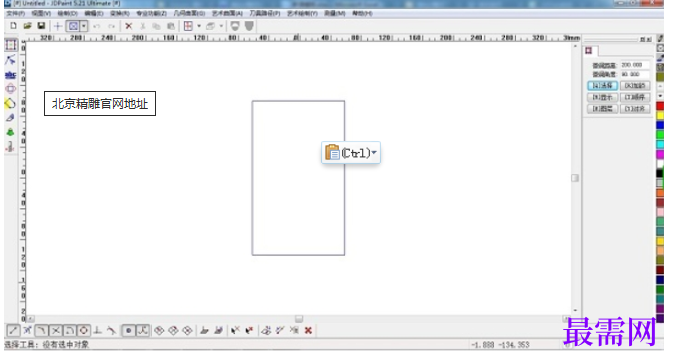Select the pink square tab in right panel
Screen dimensions: 675x363
point(589,51)
